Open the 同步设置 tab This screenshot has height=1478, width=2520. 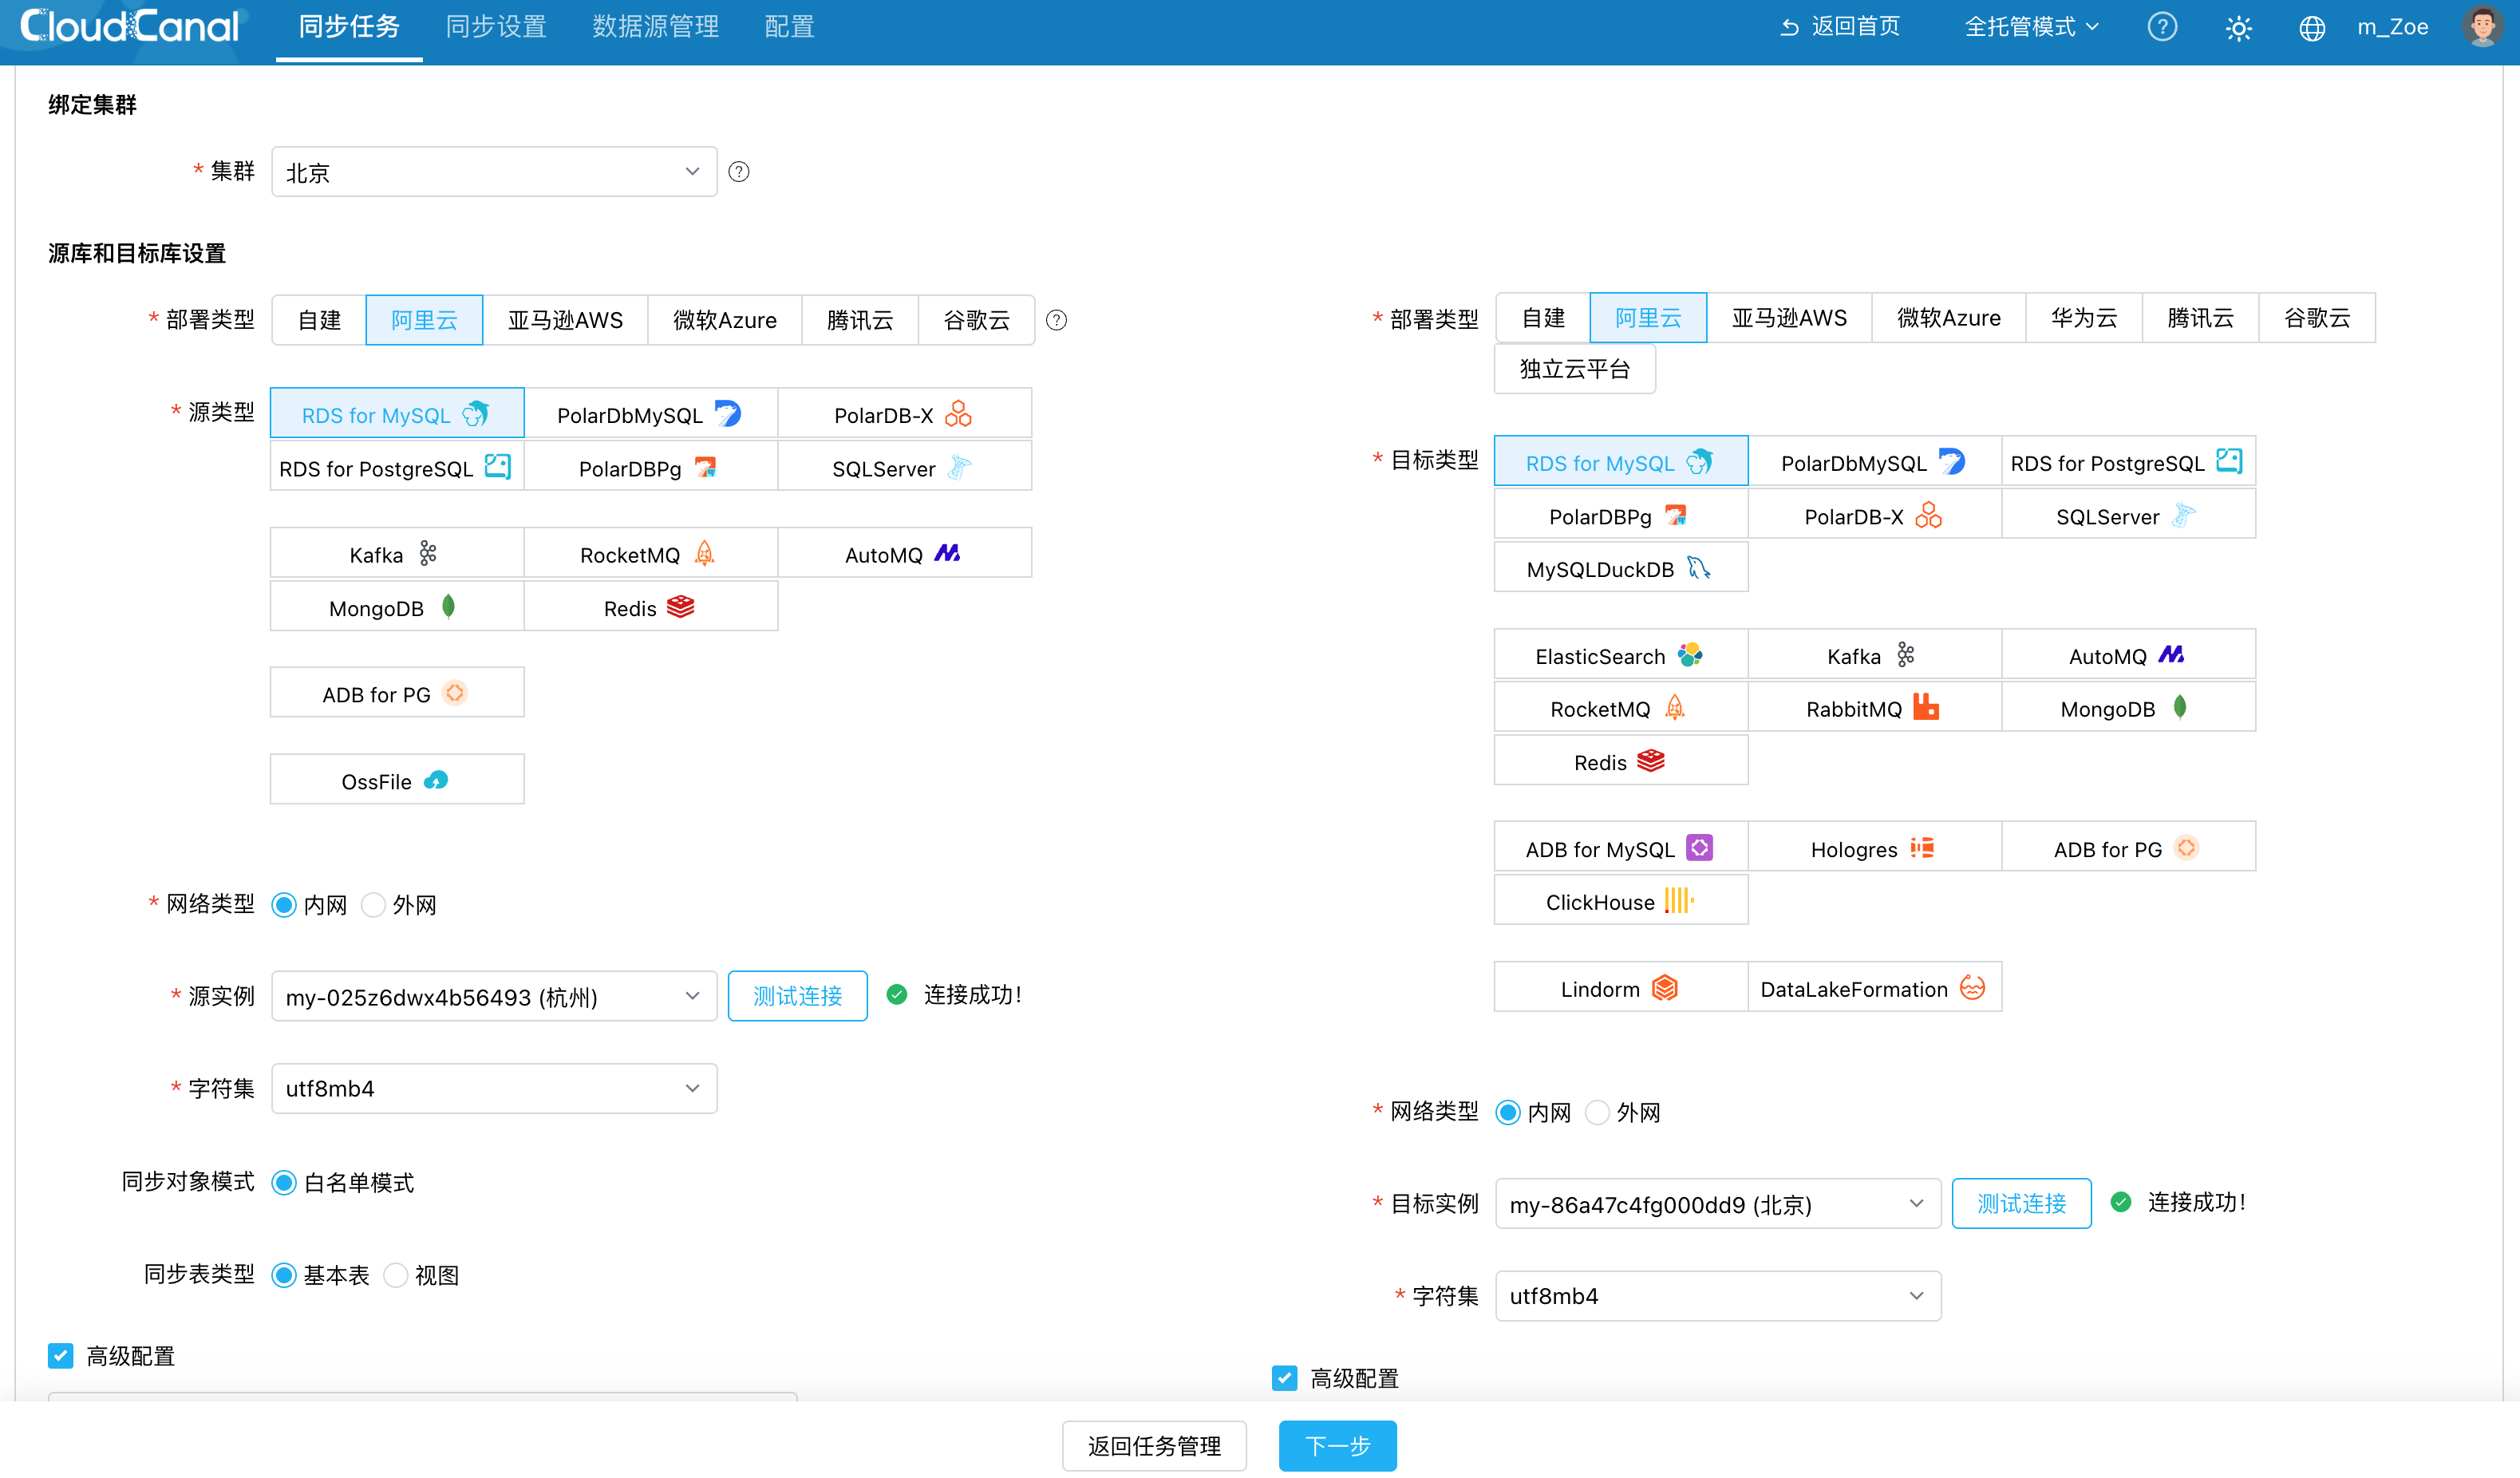click(496, 27)
